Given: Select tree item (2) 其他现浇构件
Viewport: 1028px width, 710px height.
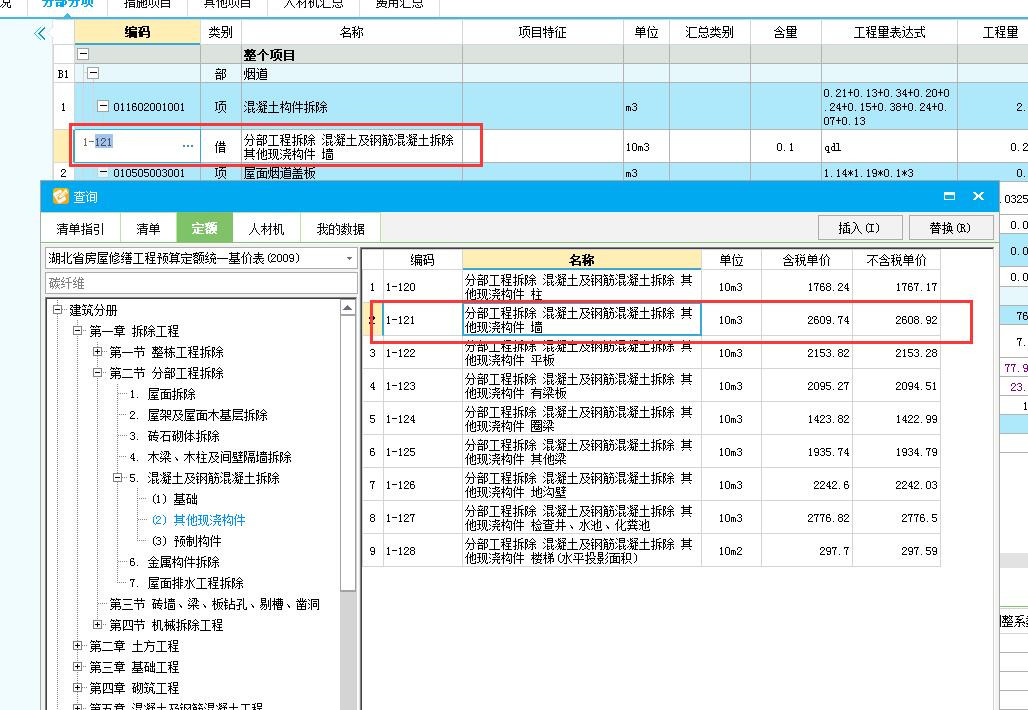Looking at the screenshot, I should point(198,520).
